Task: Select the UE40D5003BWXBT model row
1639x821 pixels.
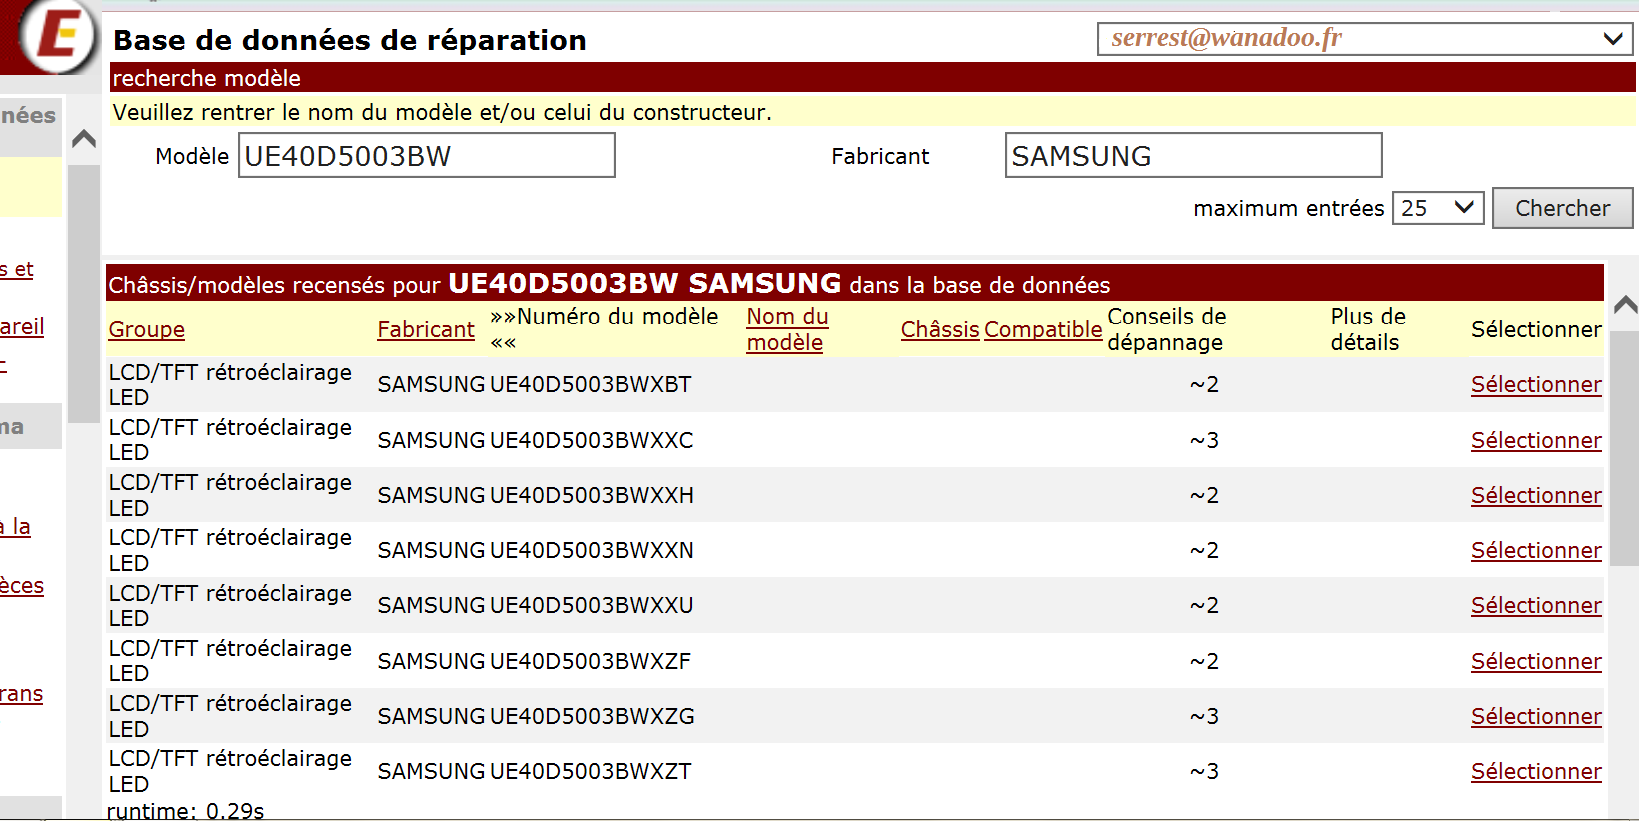Action: [1535, 385]
